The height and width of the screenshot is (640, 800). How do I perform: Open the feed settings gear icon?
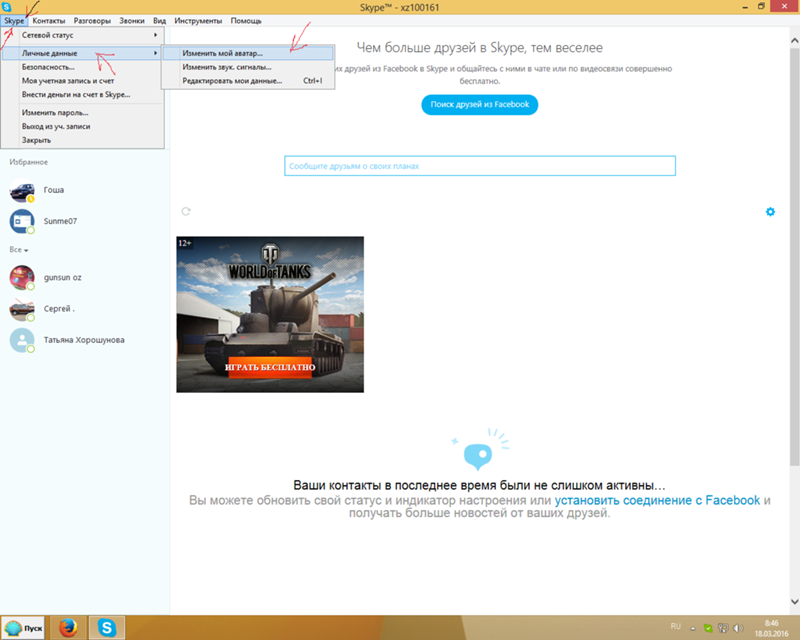770,211
